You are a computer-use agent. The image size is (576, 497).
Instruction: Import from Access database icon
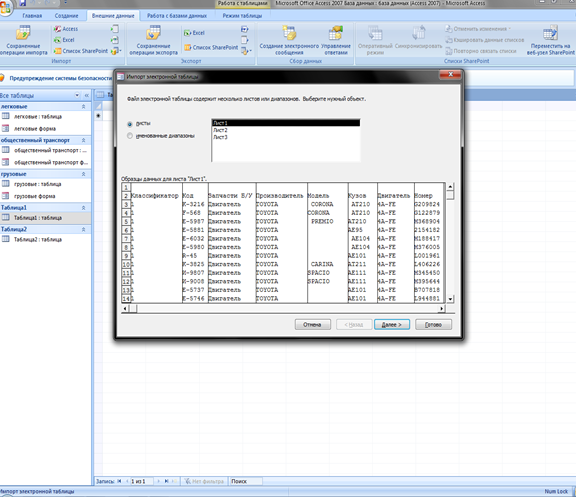click(58, 29)
